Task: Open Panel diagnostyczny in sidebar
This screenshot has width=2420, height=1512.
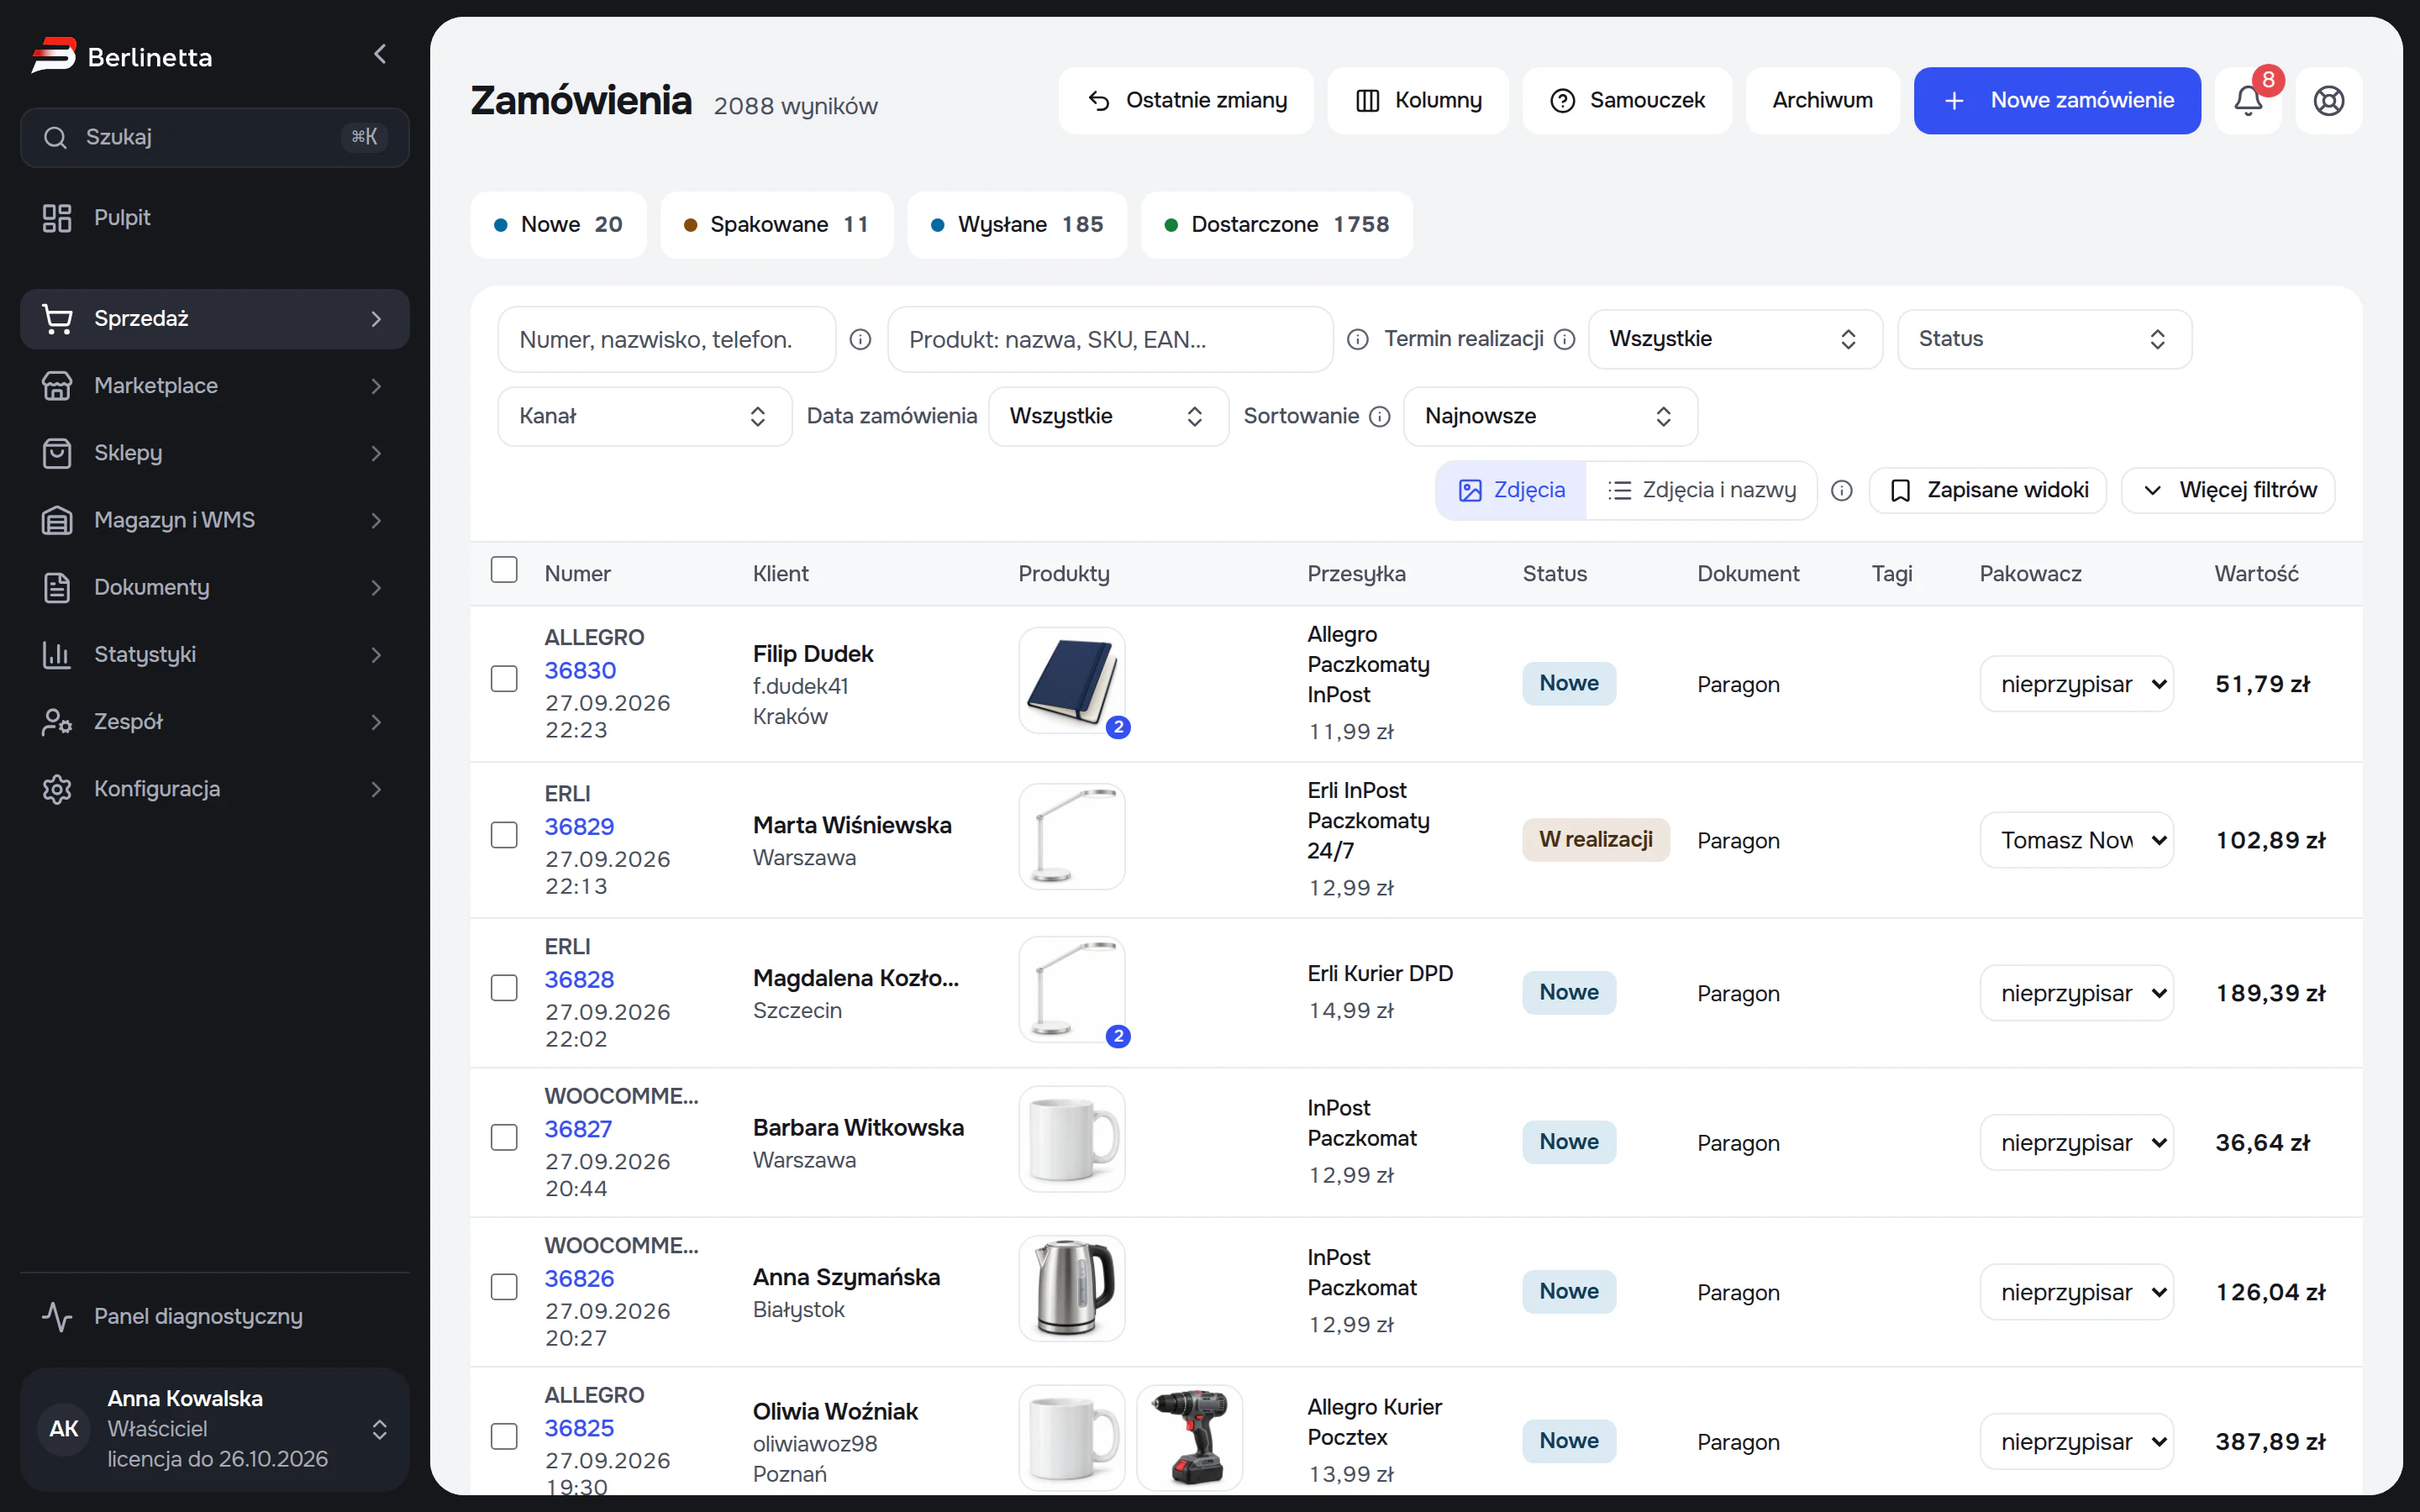Action: click(215, 1316)
